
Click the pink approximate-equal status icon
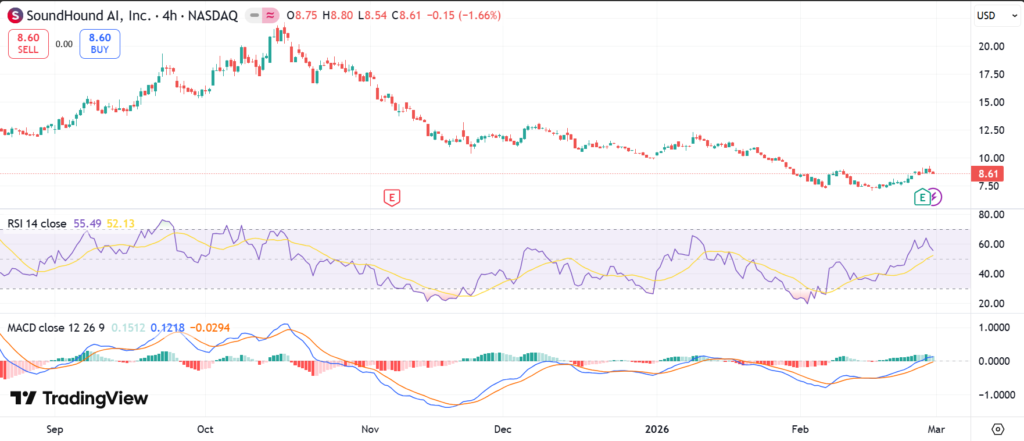(269, 16)
